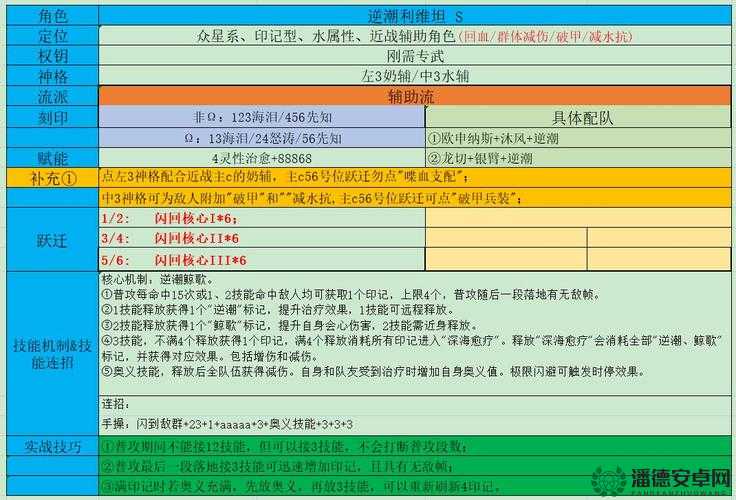Select the '1/2: 闪回核心I*6' cell
The image size is (736, 500).
point(262,218)
